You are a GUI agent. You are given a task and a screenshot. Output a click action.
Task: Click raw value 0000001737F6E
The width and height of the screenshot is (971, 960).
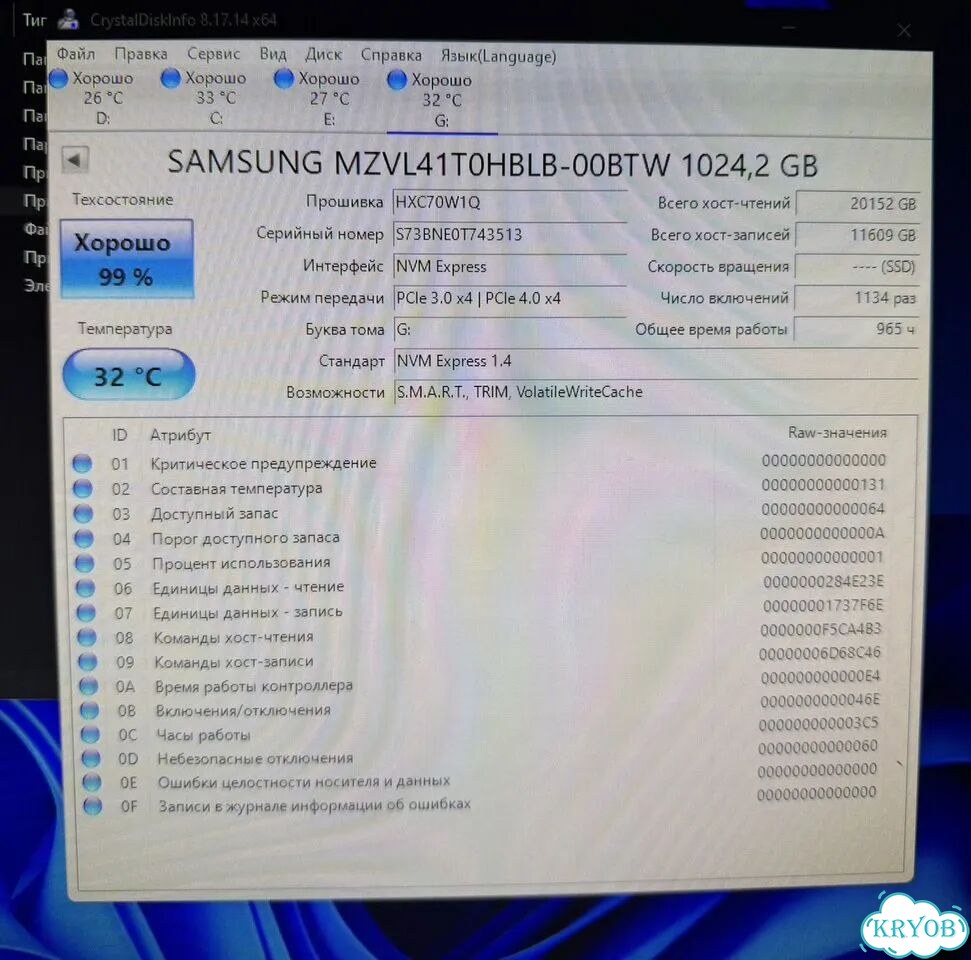[x=823, y=605]
